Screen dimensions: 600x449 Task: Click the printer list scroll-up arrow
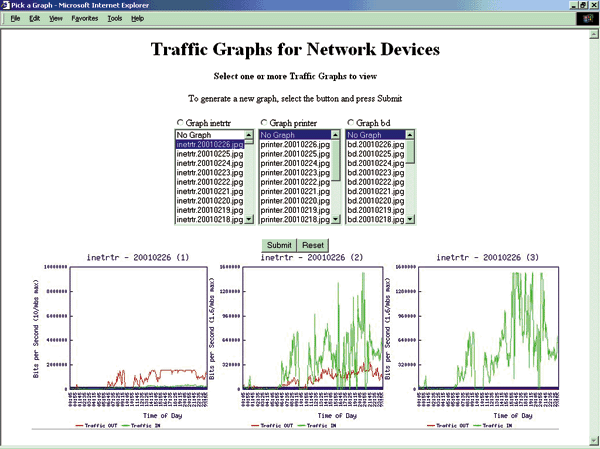[335, 135]
